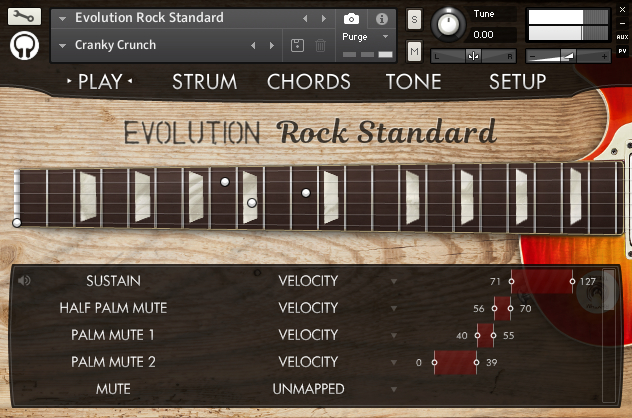The image size is (632, 418).
Task: Click the camera snapshot icon
Action: click(351, 19)
